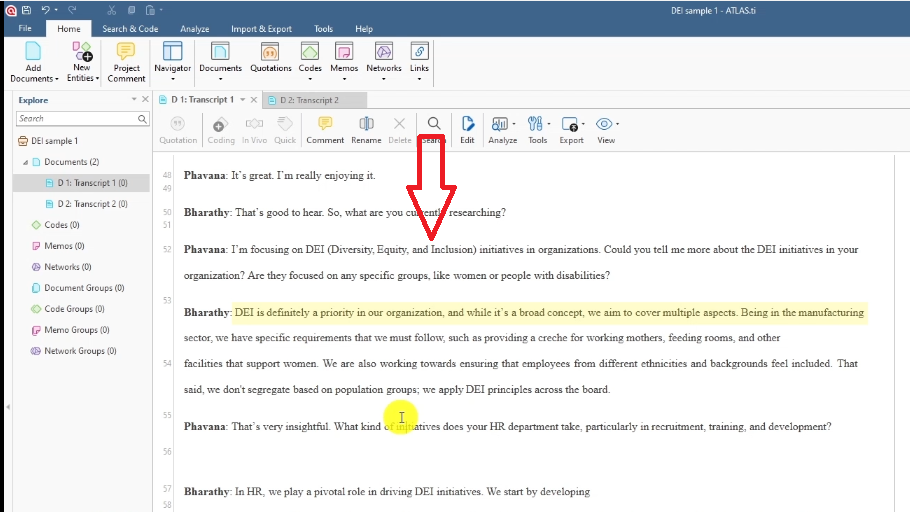Viewport: 910px width, 512px height.
Task: Close the Explore panel
Action: 145,99
